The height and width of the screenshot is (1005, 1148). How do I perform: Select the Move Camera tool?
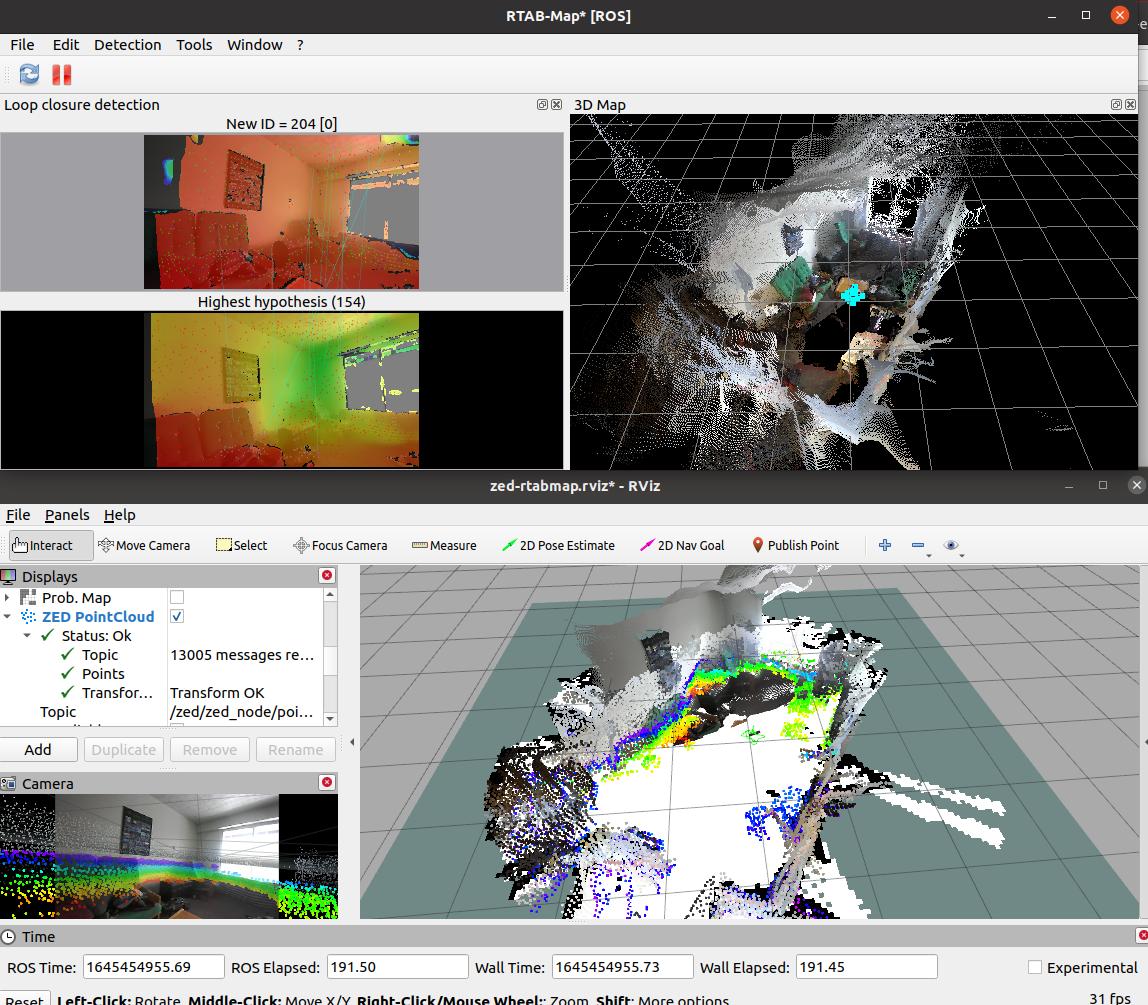144,545
